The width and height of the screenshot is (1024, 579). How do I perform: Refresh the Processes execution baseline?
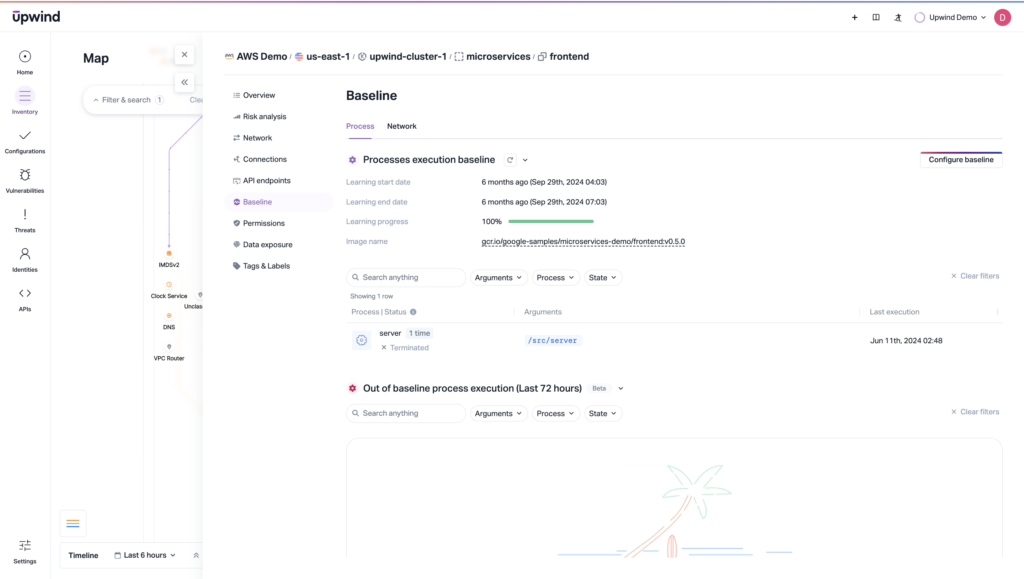pos(511,159)
